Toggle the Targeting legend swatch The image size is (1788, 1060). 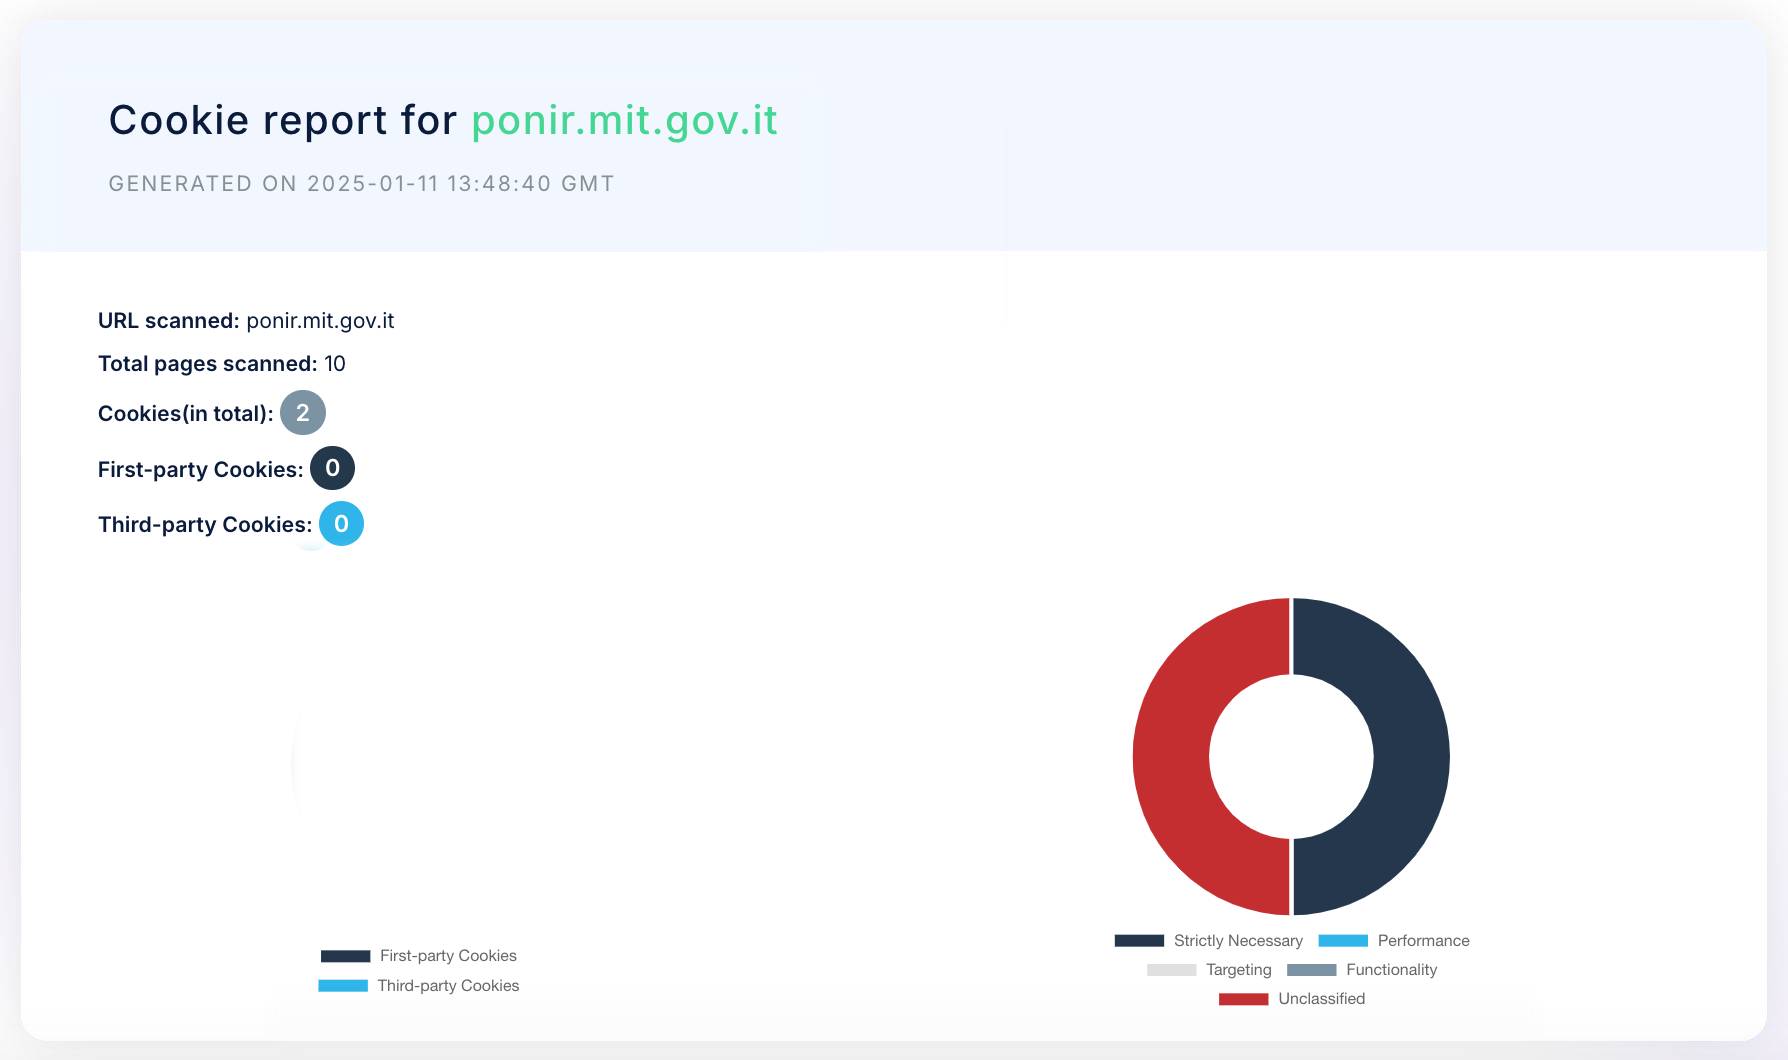(x=1171, y=970)
